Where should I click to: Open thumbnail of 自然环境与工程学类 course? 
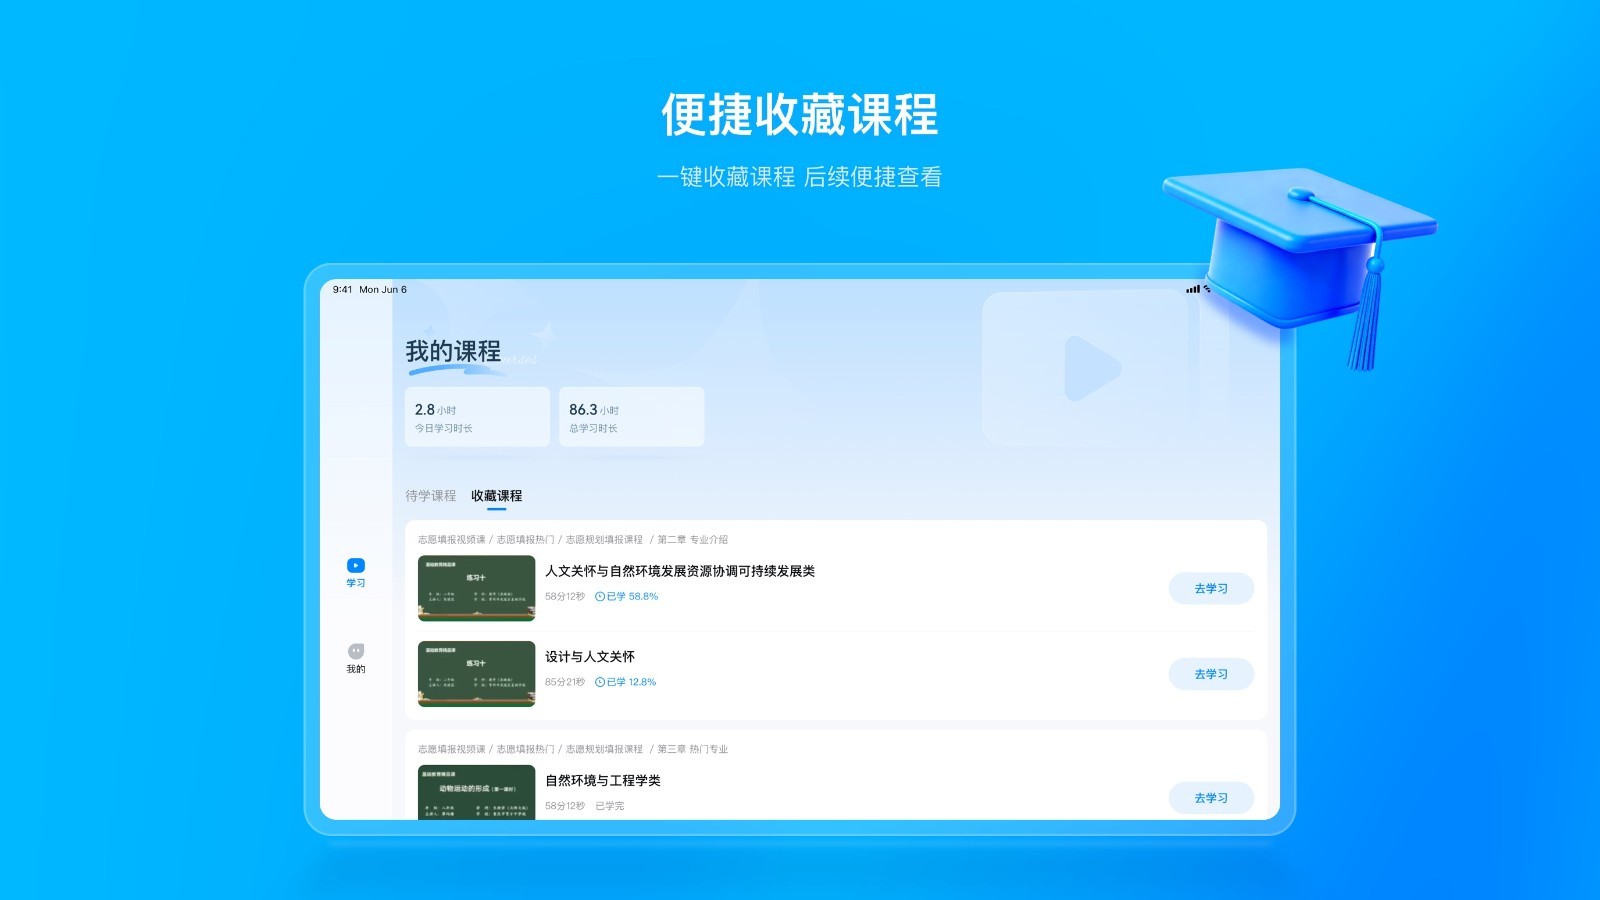pyautogui.click(x=476, y=792)
